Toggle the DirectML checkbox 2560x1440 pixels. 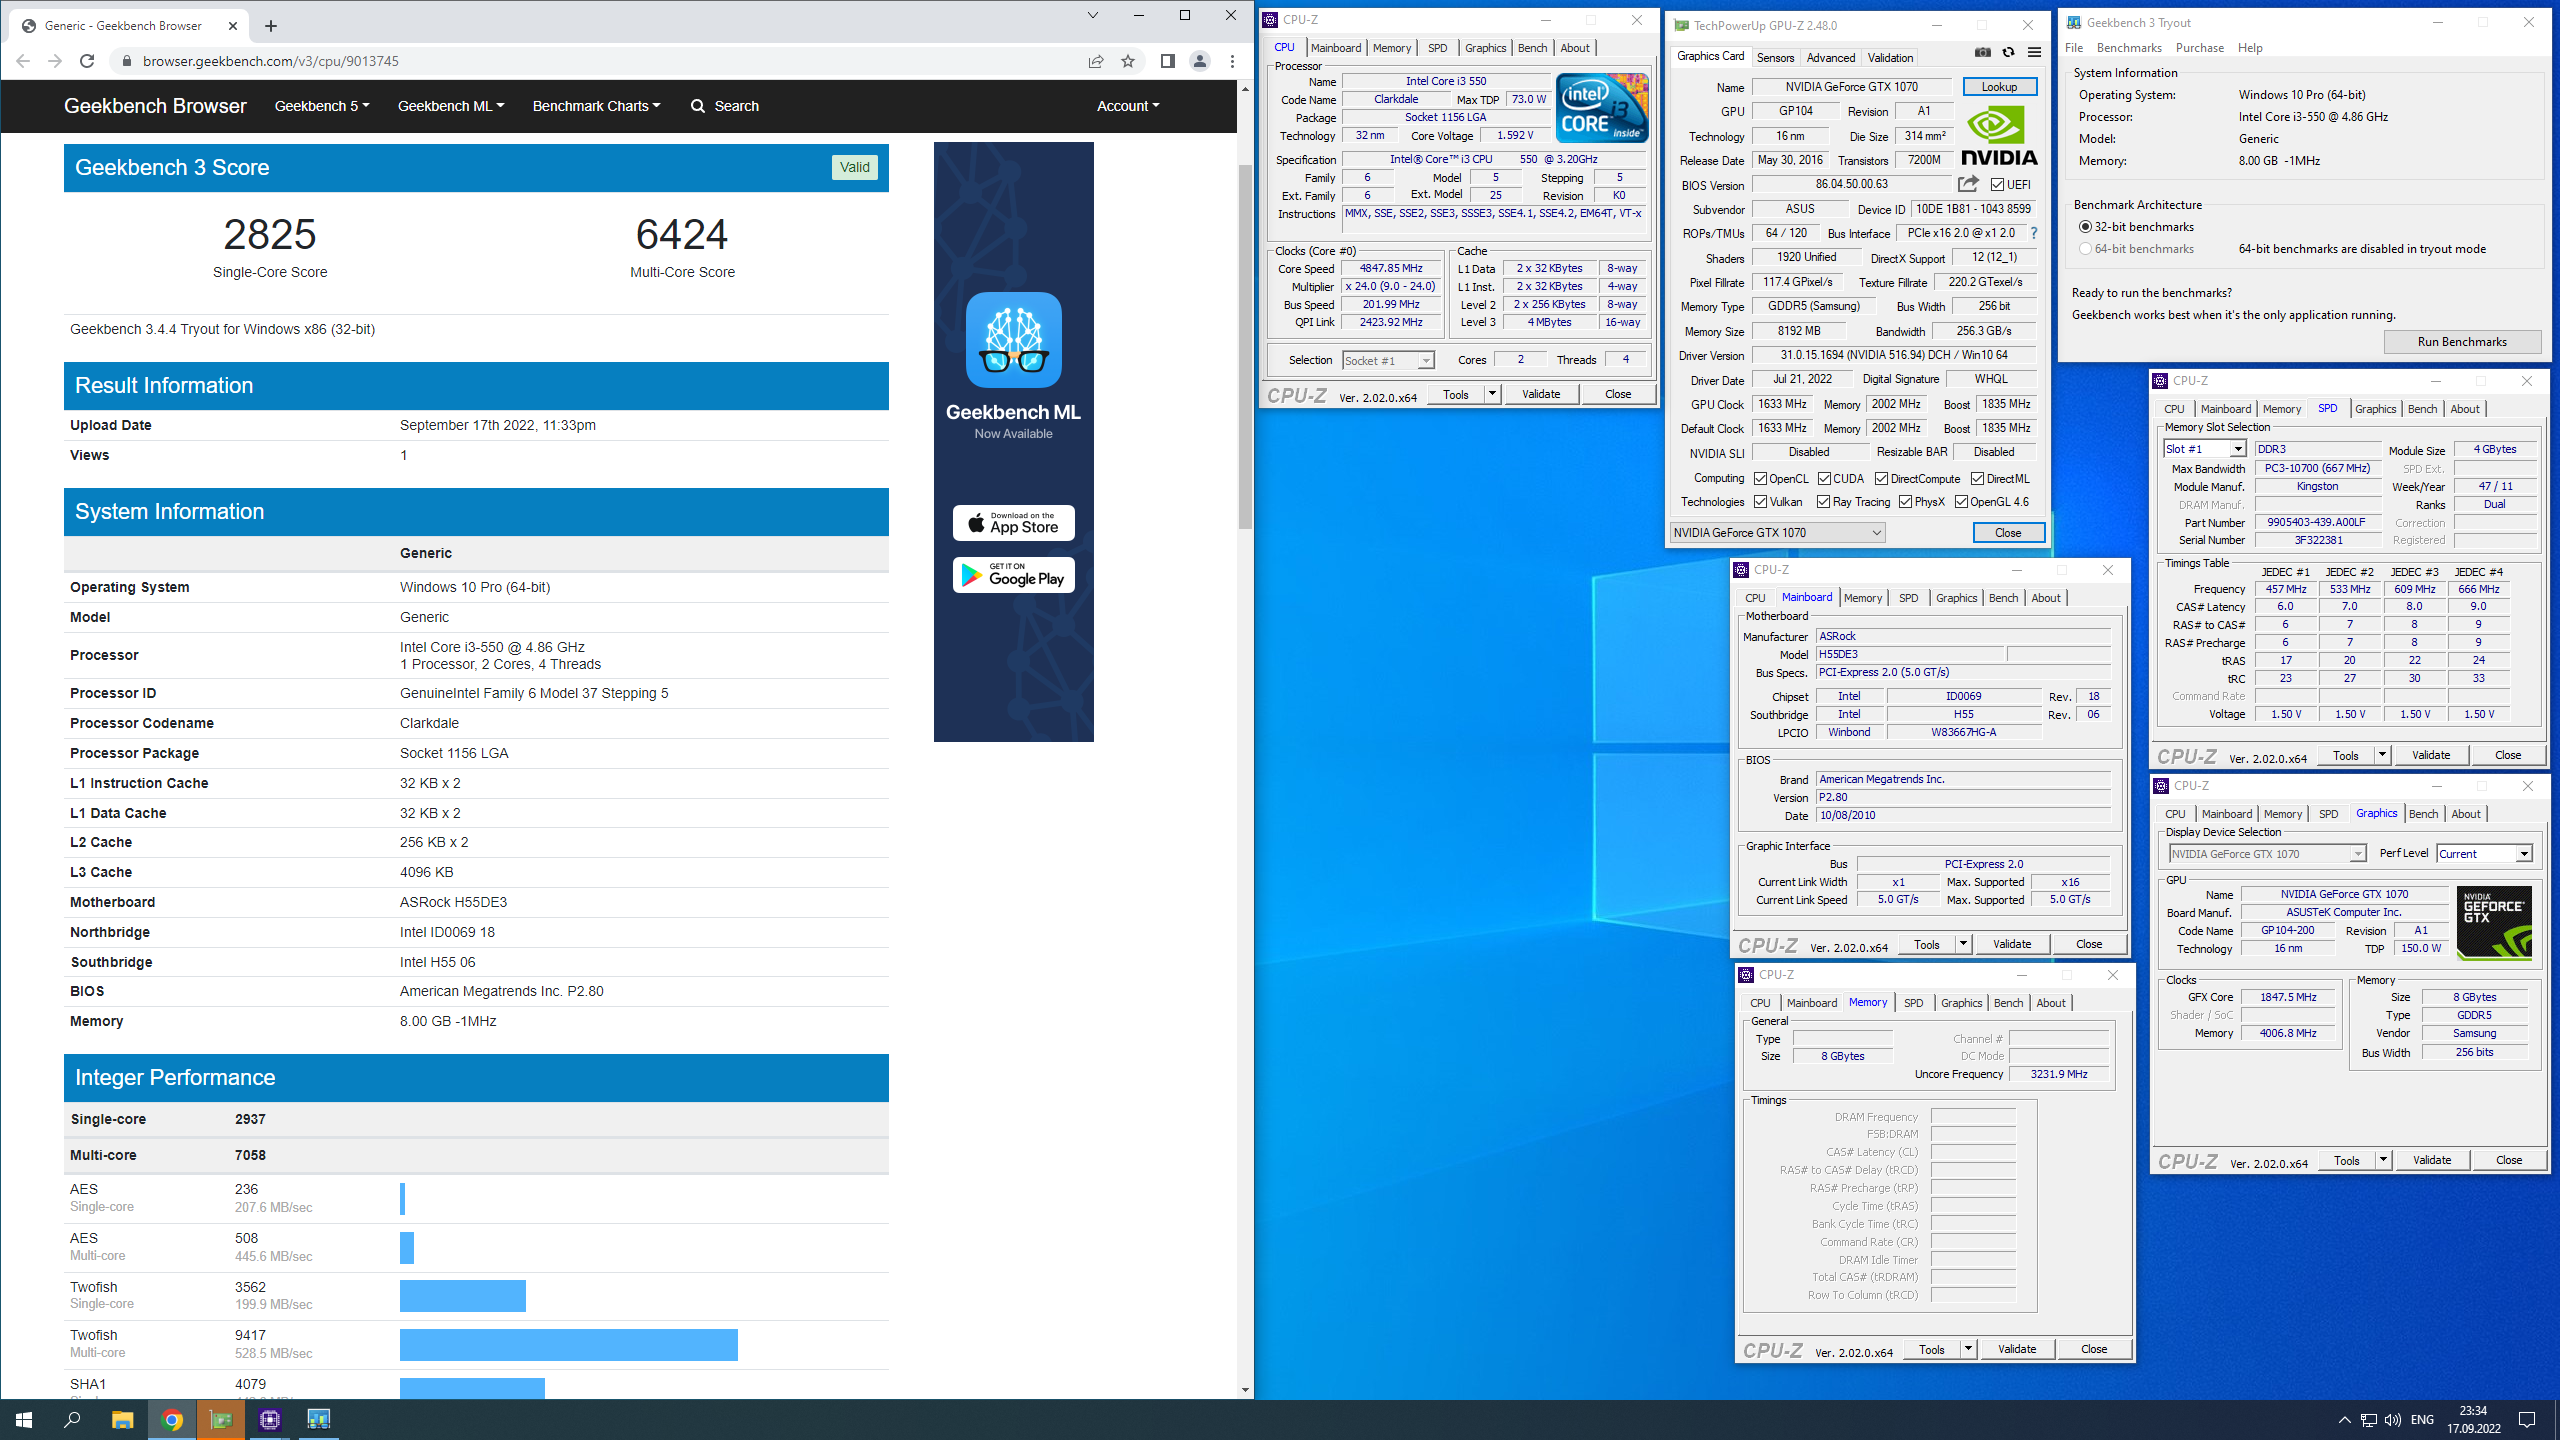point(1977,479)
